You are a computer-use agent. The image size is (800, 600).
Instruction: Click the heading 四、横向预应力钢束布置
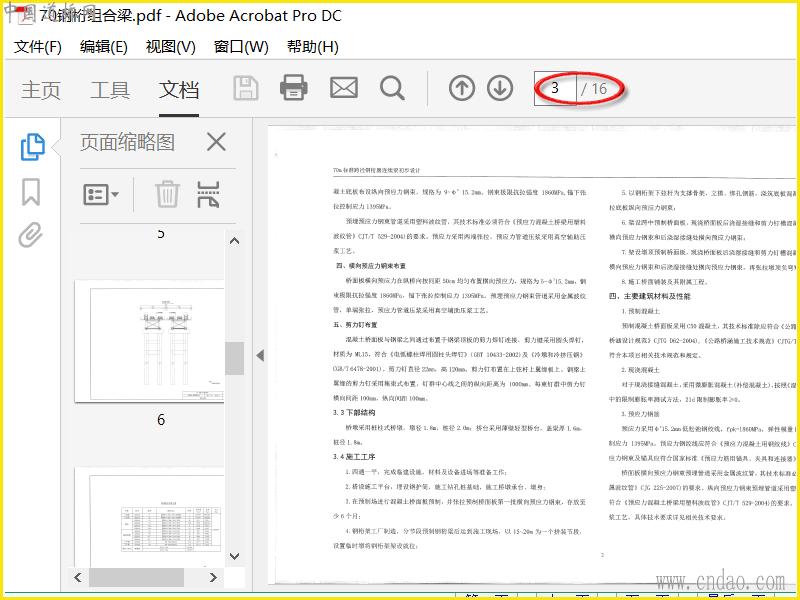click(x=371, y=266)
